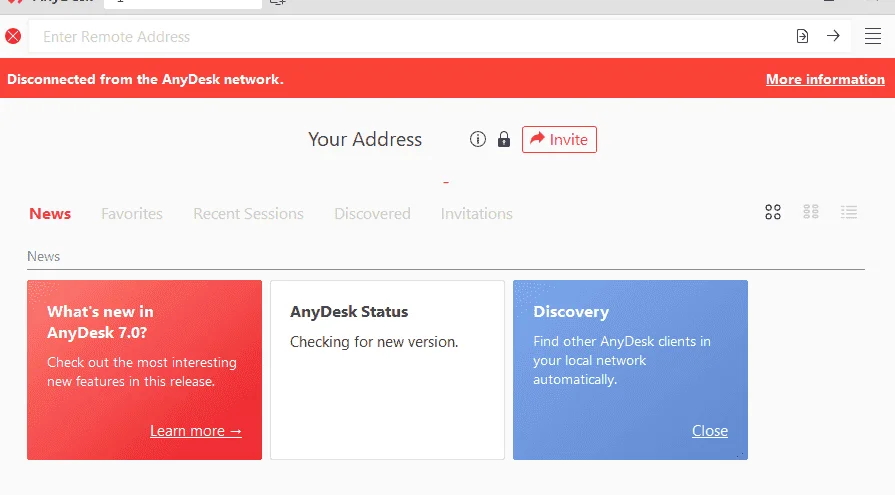Open the Discovery card
Image resolution: width=895 pixels, height=495 pixels.
pos(630,370)
